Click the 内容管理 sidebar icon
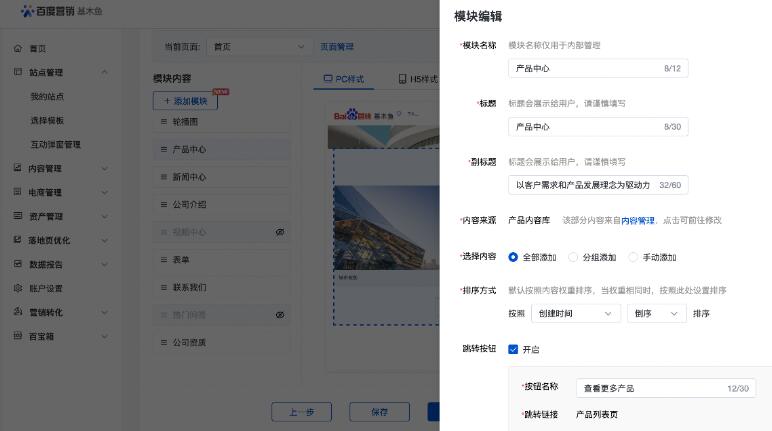The image size is (772, 431). [x=18, y=168]
